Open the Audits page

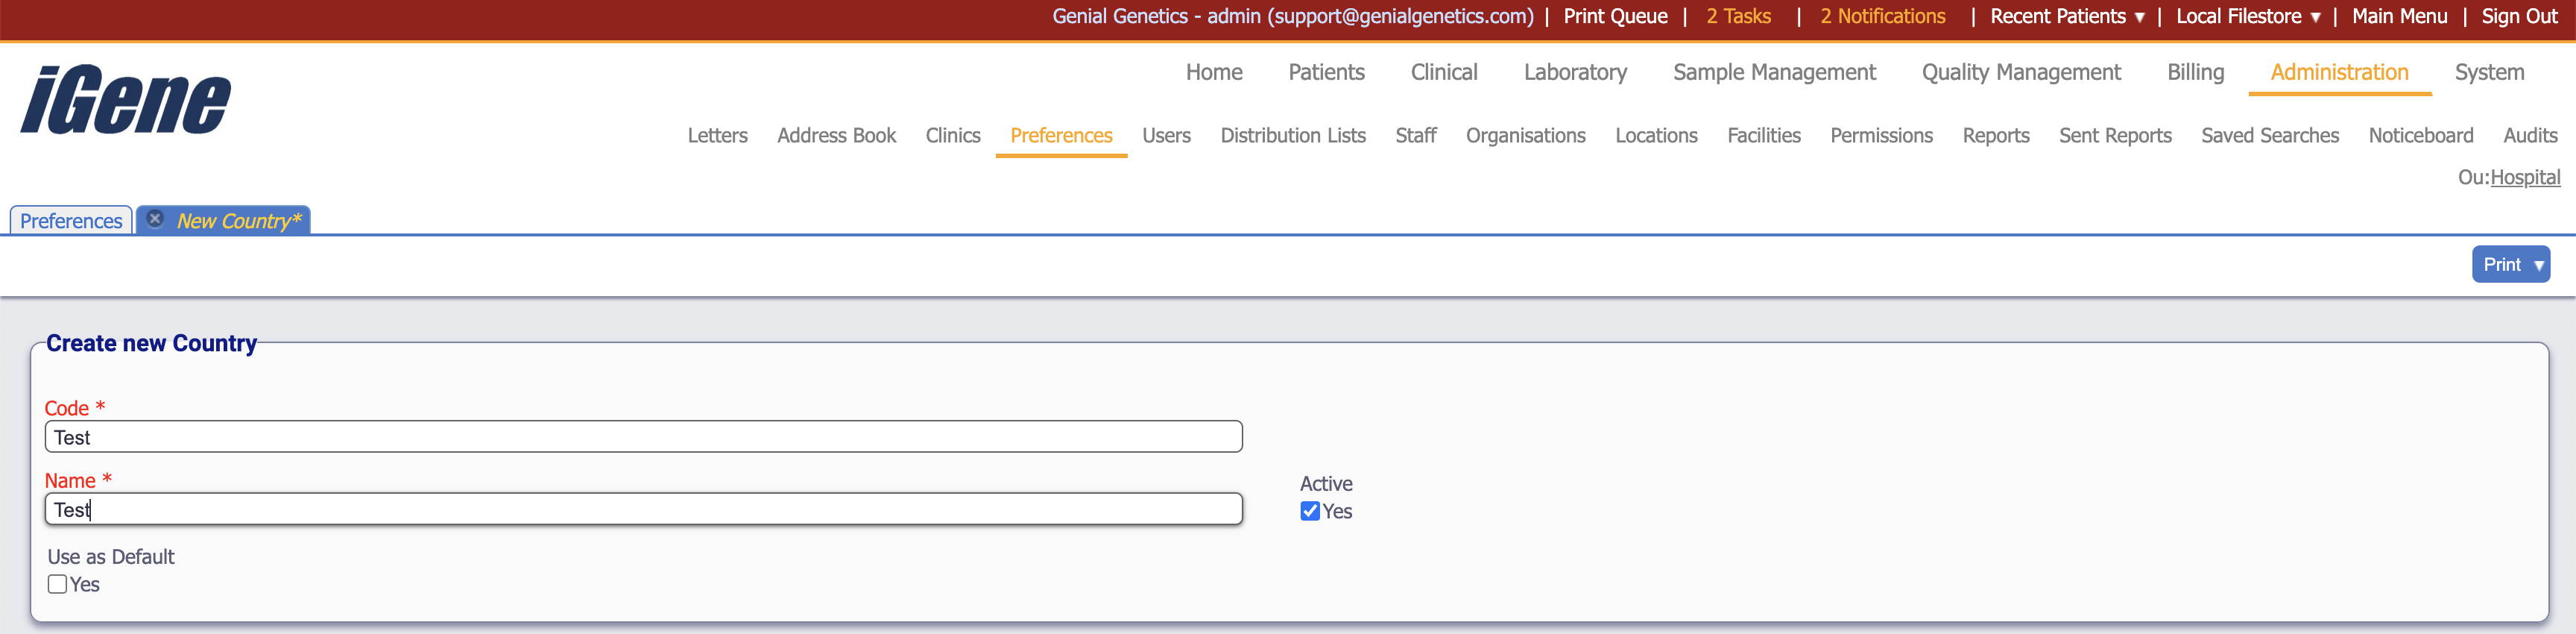coord(2529,135)
